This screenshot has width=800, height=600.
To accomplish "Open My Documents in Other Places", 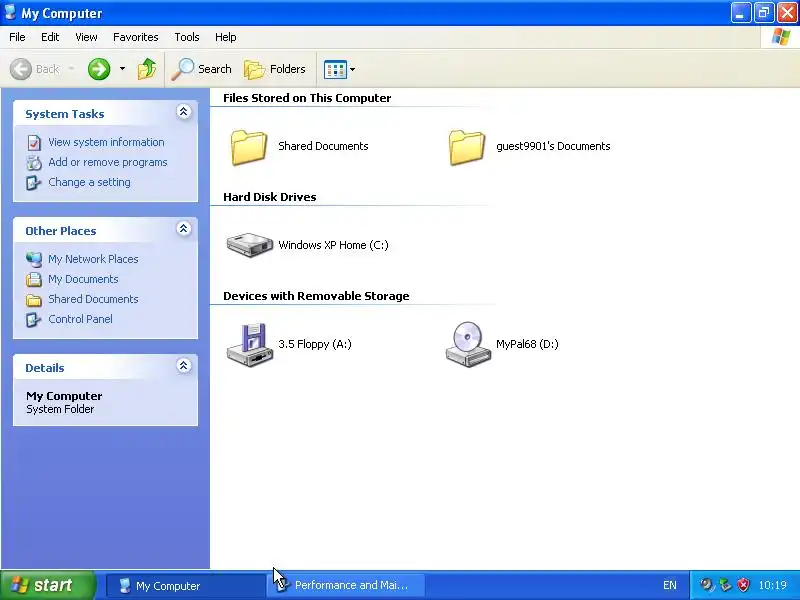I will (83, 279).
